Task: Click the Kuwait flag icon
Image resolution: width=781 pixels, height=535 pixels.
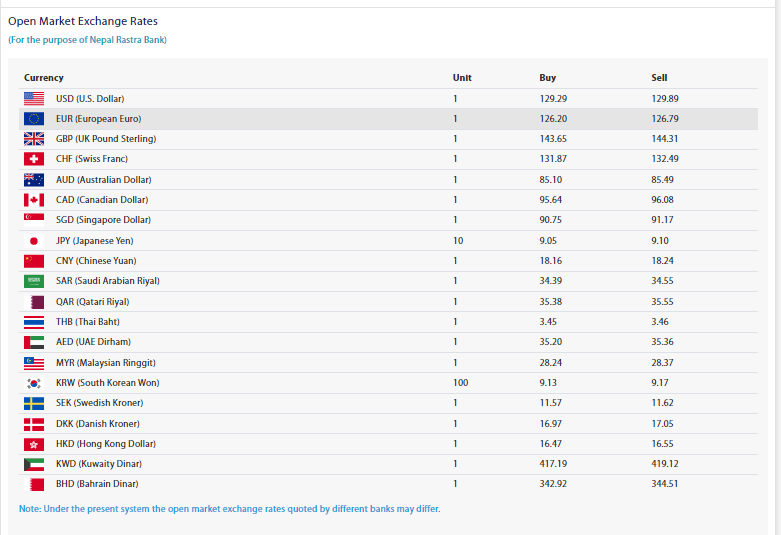Action: point(34,464)
